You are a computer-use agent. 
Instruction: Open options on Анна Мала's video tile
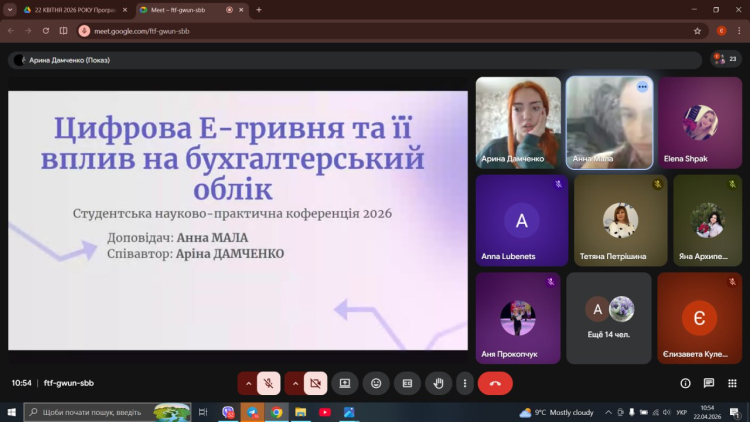(x=642, y=87)
